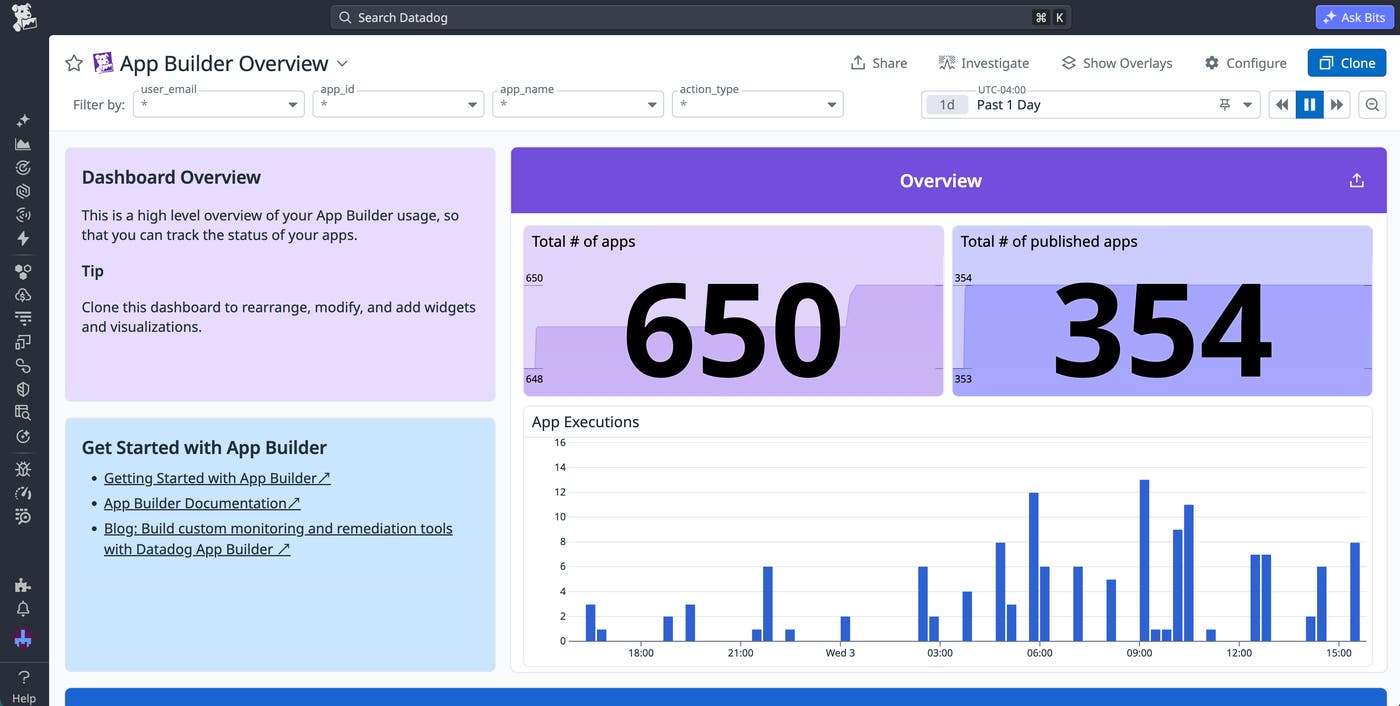Clone this dashboard
The width and height of the screenshot is (1400, 706).
click(x=1347, y=63)
